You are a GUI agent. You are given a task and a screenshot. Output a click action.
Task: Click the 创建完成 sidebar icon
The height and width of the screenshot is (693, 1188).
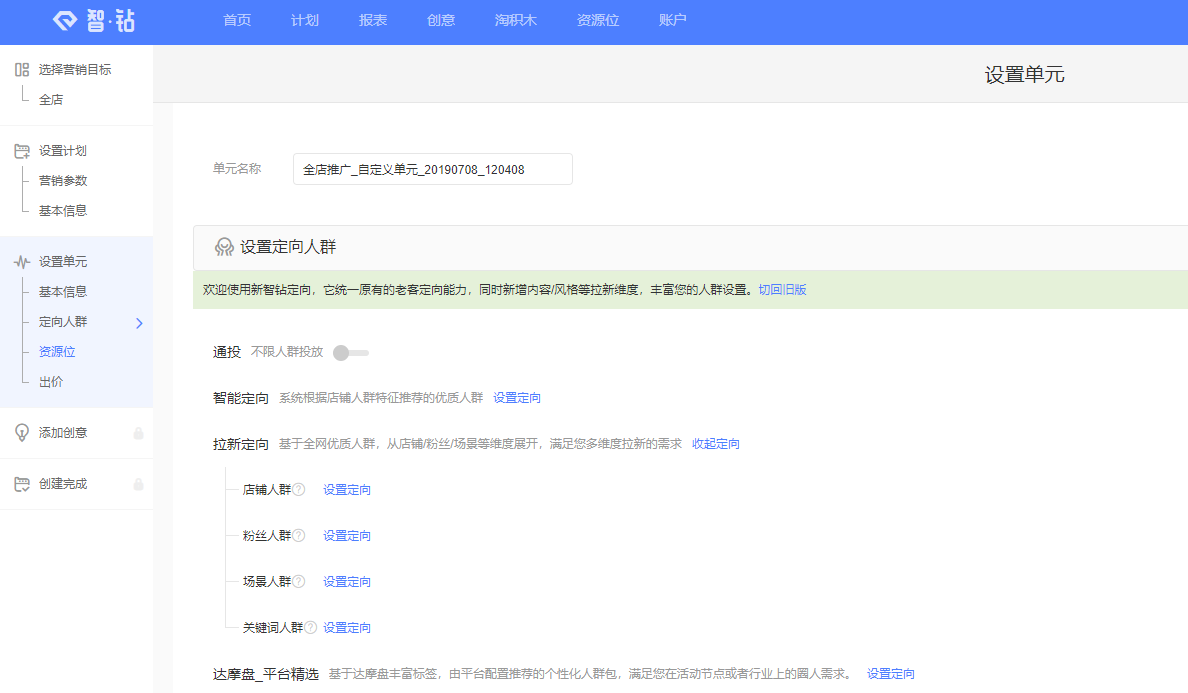pyautogui.click(x=22, y=484)
